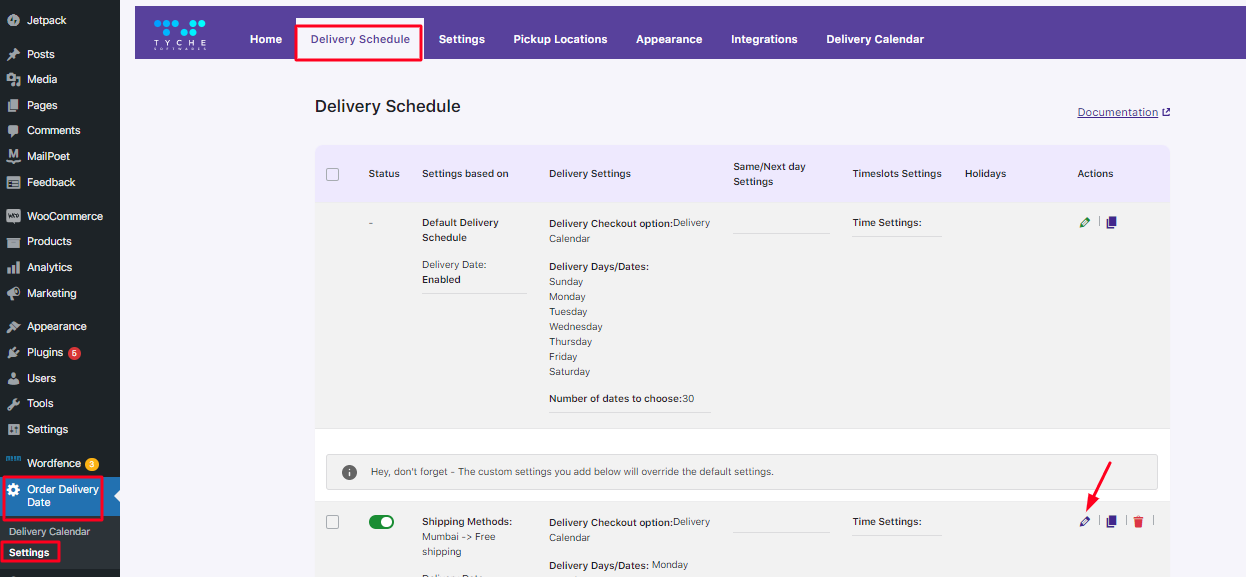
Task: Open MailPoet in the sidebar
Action: tap(48, 156)
